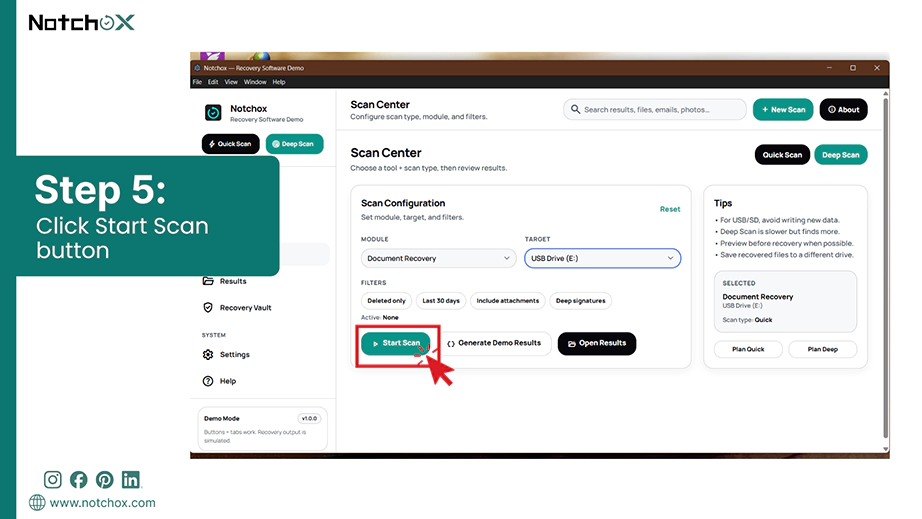Viewport: 922px width, 519px height.
Task: Open Pinterest social icon
Action: click(x=105, y=480)
